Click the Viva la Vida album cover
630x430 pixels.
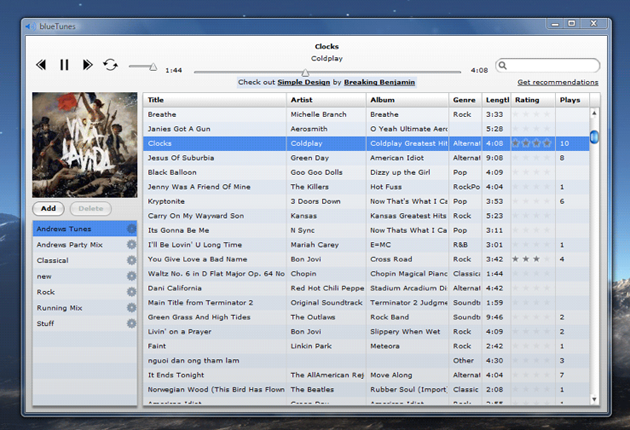click(85, 144)
